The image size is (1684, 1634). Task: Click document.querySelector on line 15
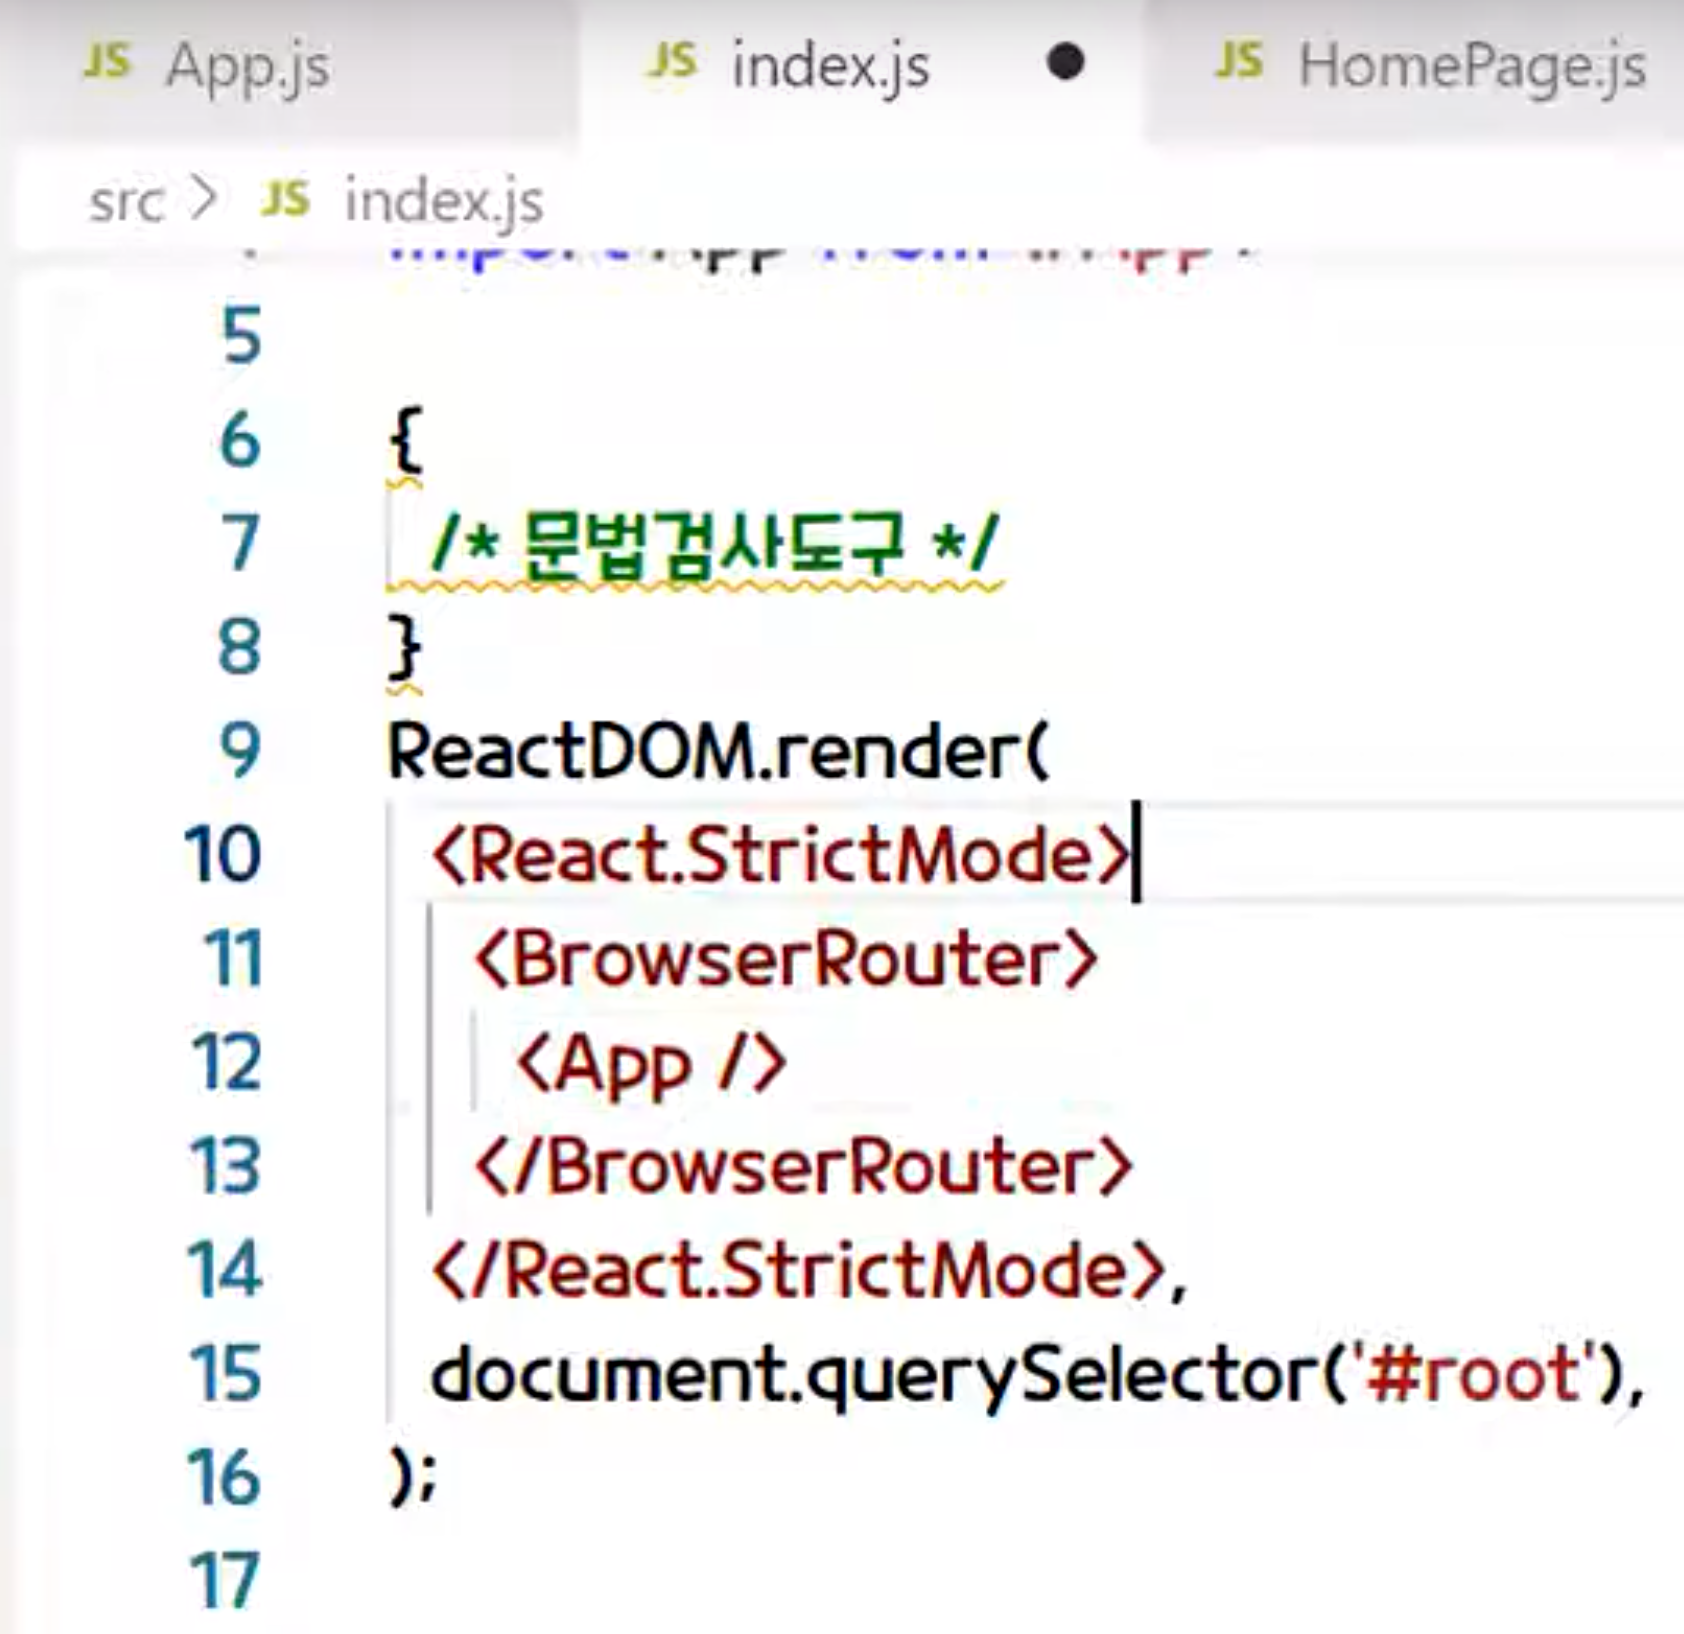pyautogui.click(x=876, y=1378)
